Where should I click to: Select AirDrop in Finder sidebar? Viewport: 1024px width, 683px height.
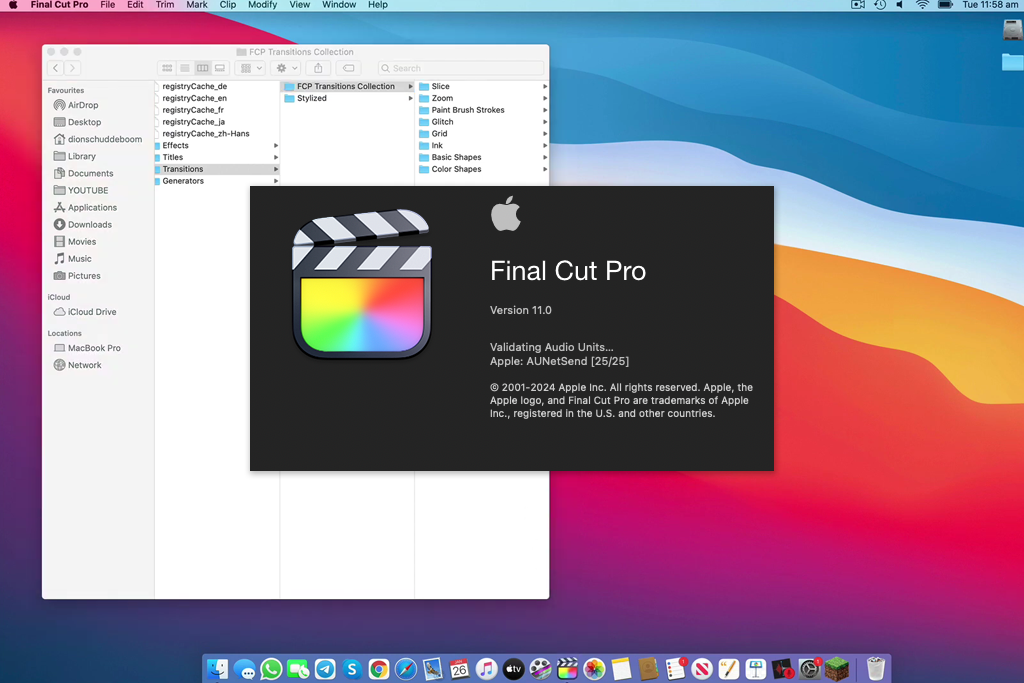coord(82,105)
